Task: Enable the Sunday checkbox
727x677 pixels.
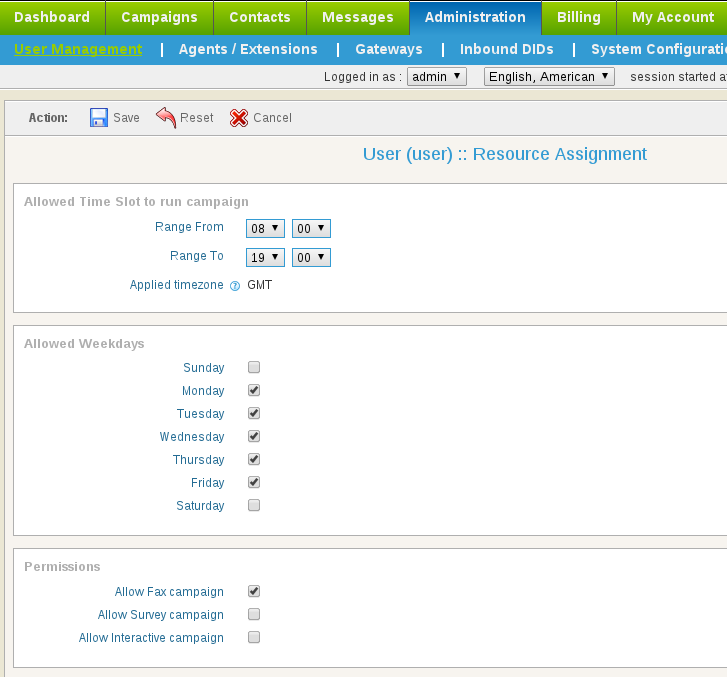Action: point(254,367)
